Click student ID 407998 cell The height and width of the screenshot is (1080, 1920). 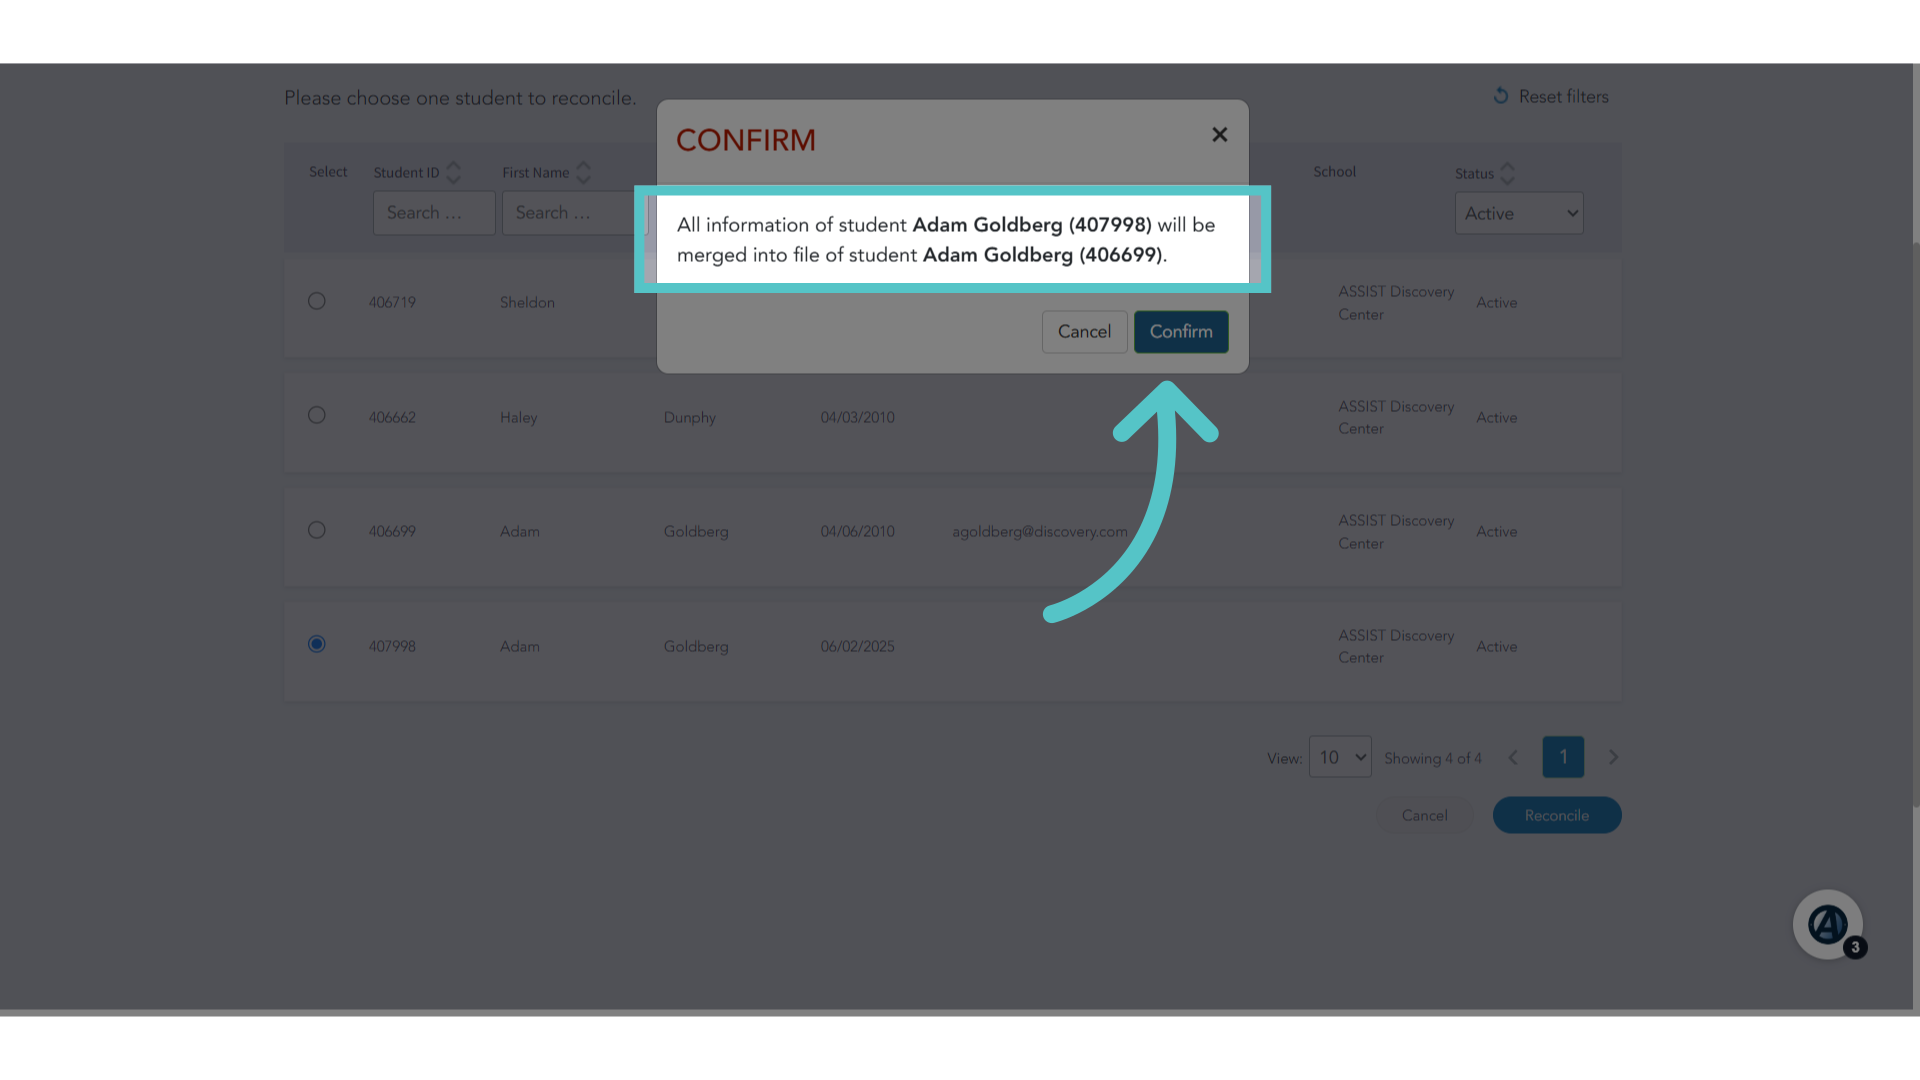(392, 647)
